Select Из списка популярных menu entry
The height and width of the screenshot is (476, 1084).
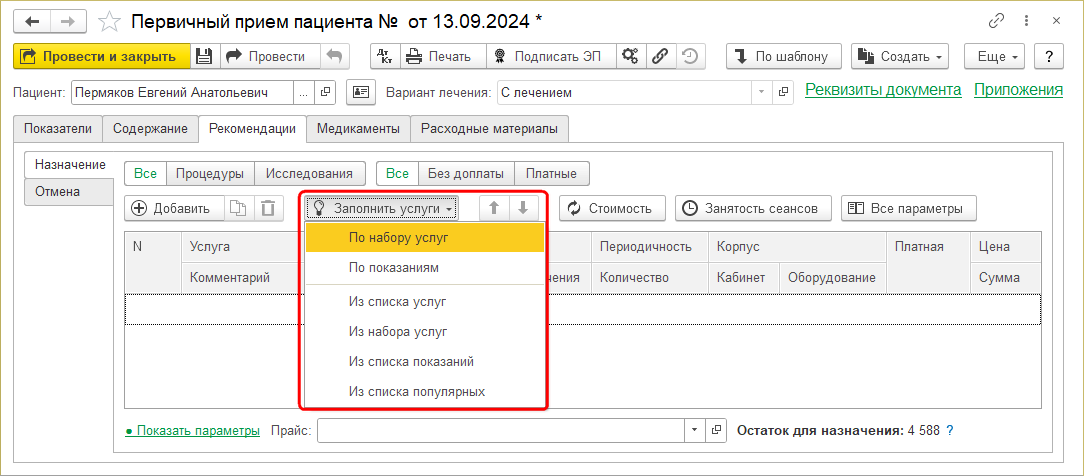point(417,391)
